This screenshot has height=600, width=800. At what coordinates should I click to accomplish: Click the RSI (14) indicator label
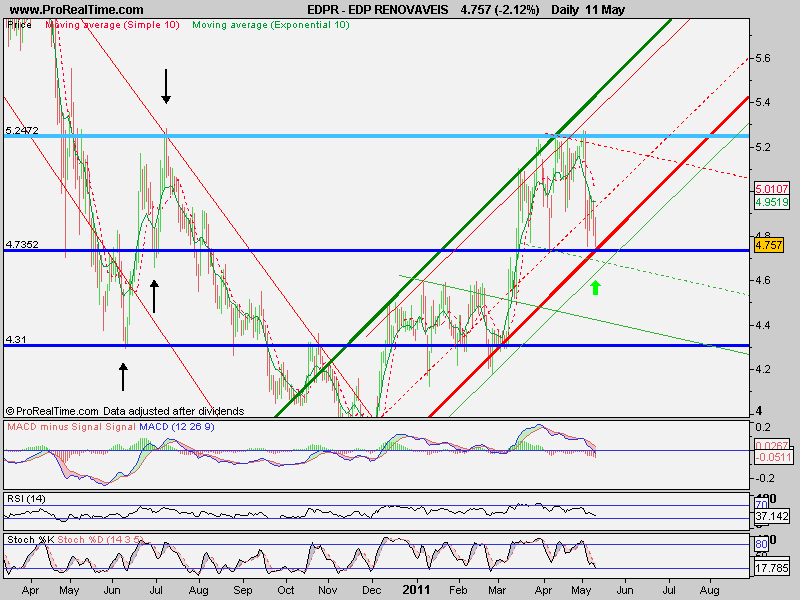point(26,498)
